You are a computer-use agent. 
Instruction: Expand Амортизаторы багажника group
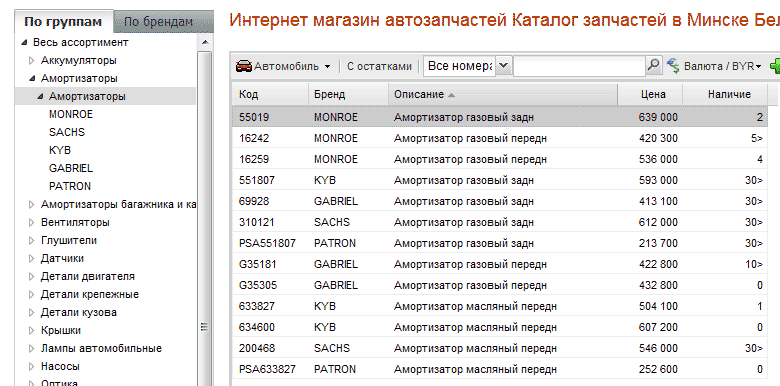pyautogui.click(x=32, y=204)
